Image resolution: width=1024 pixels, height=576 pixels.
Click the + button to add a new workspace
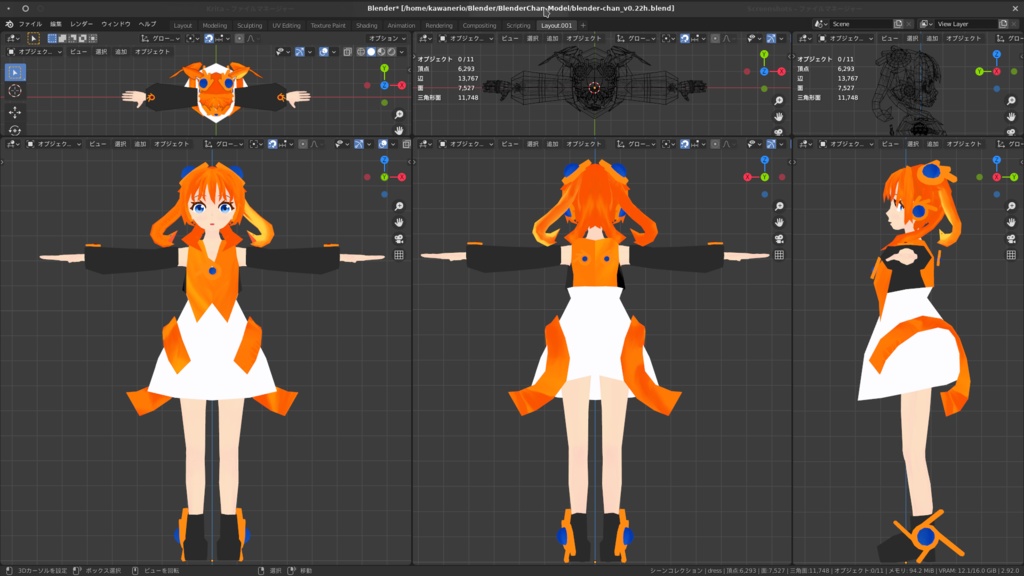click(x=583, y=25)
